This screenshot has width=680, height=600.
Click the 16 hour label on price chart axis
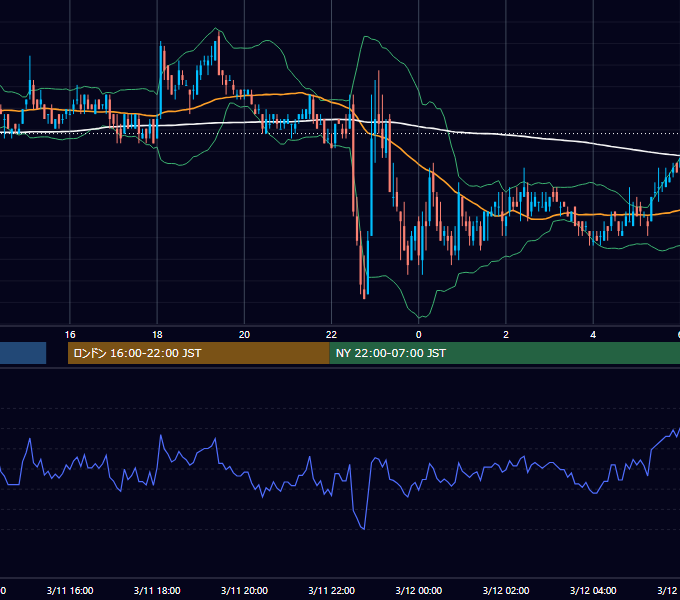(70, 335)
